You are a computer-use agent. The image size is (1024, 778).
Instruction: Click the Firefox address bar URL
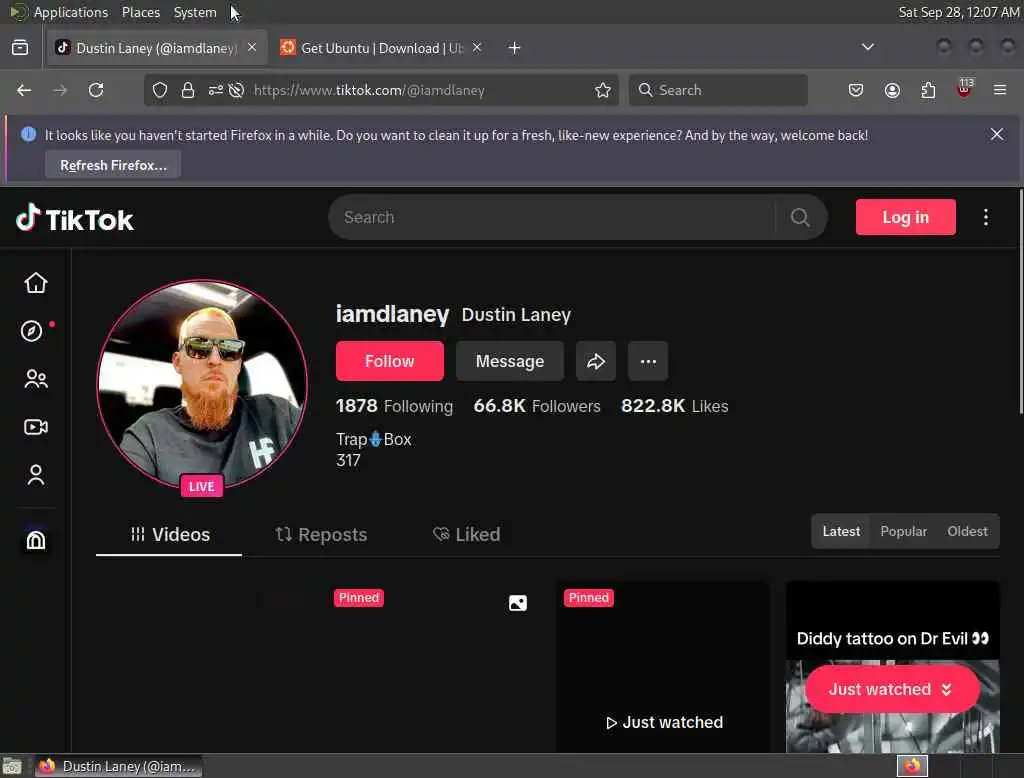tap(369, 90)
